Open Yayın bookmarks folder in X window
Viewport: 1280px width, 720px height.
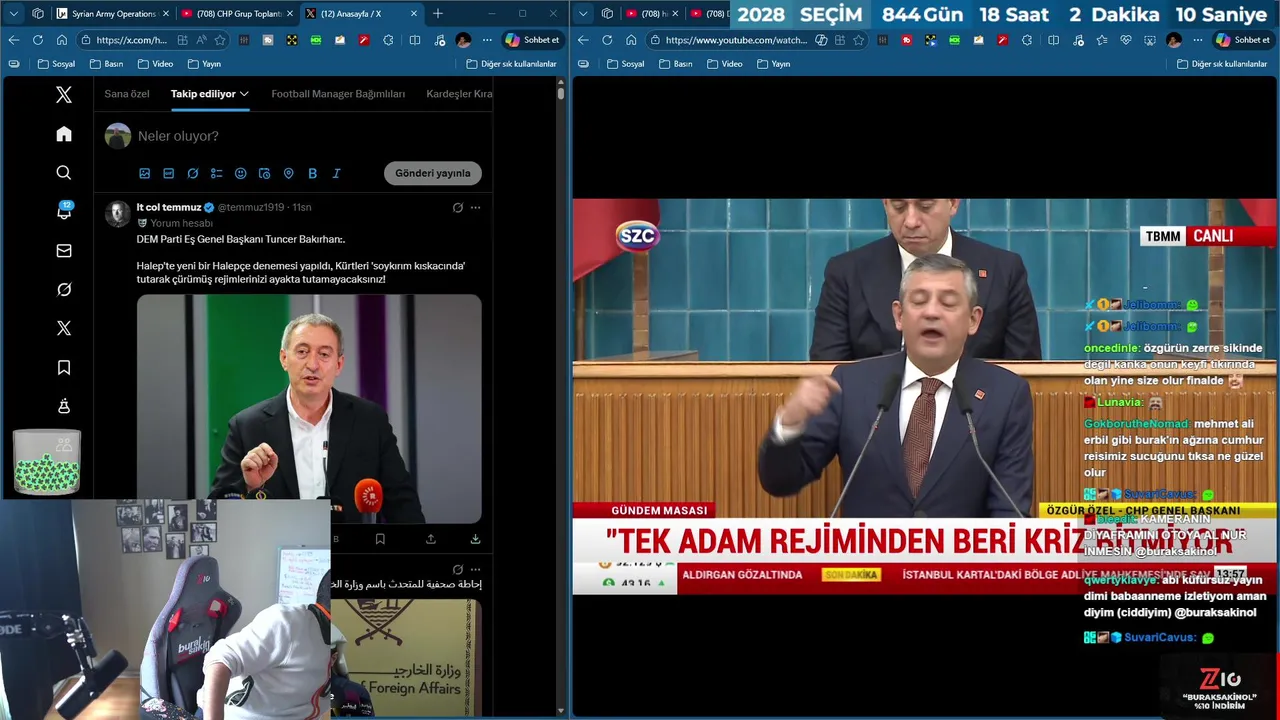204,64
